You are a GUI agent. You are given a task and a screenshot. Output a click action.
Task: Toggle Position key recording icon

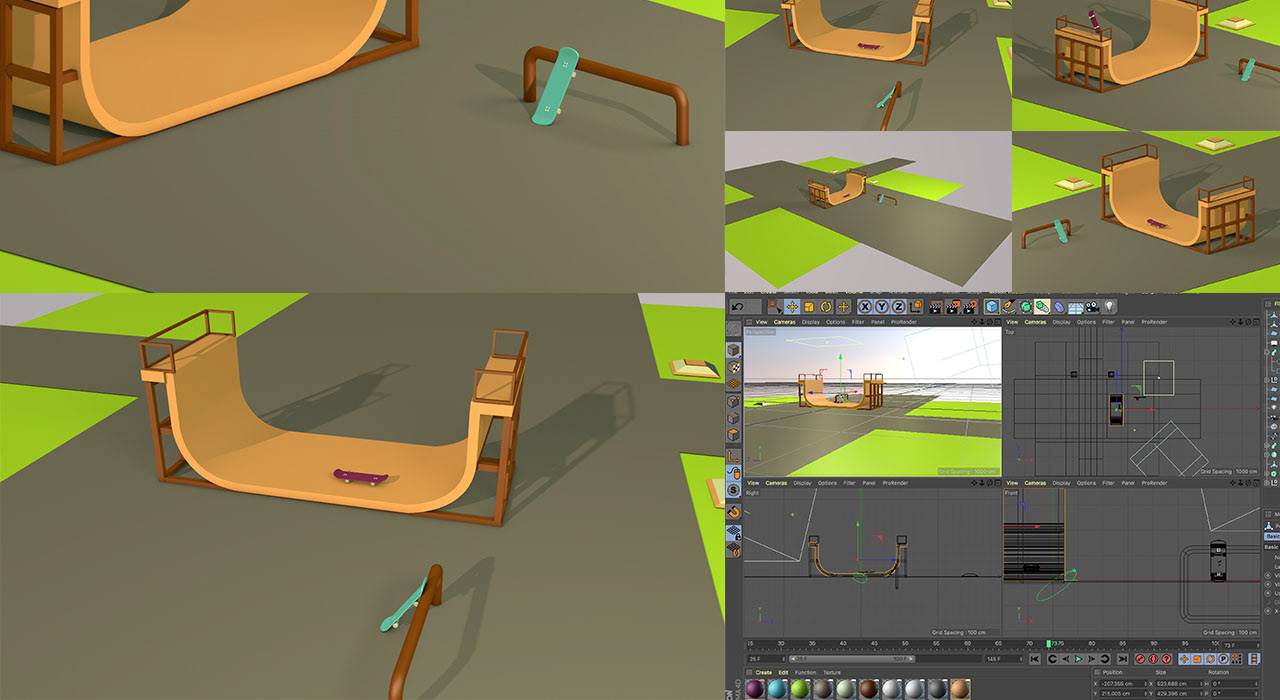click(1184, 659)
